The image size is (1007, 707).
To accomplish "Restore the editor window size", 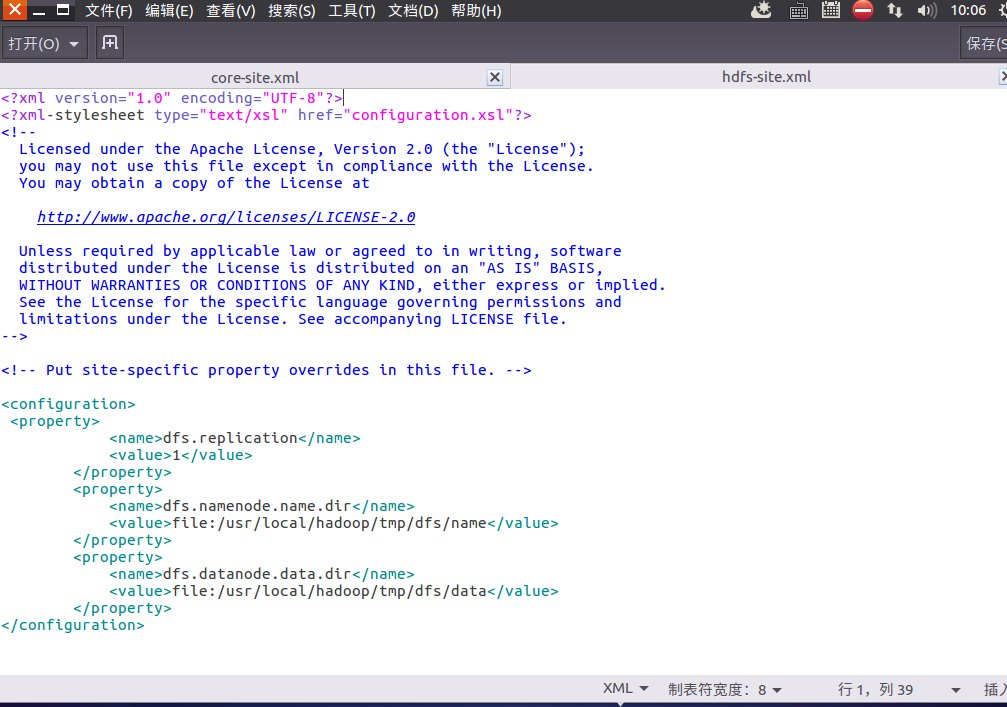I will (63, 10).
